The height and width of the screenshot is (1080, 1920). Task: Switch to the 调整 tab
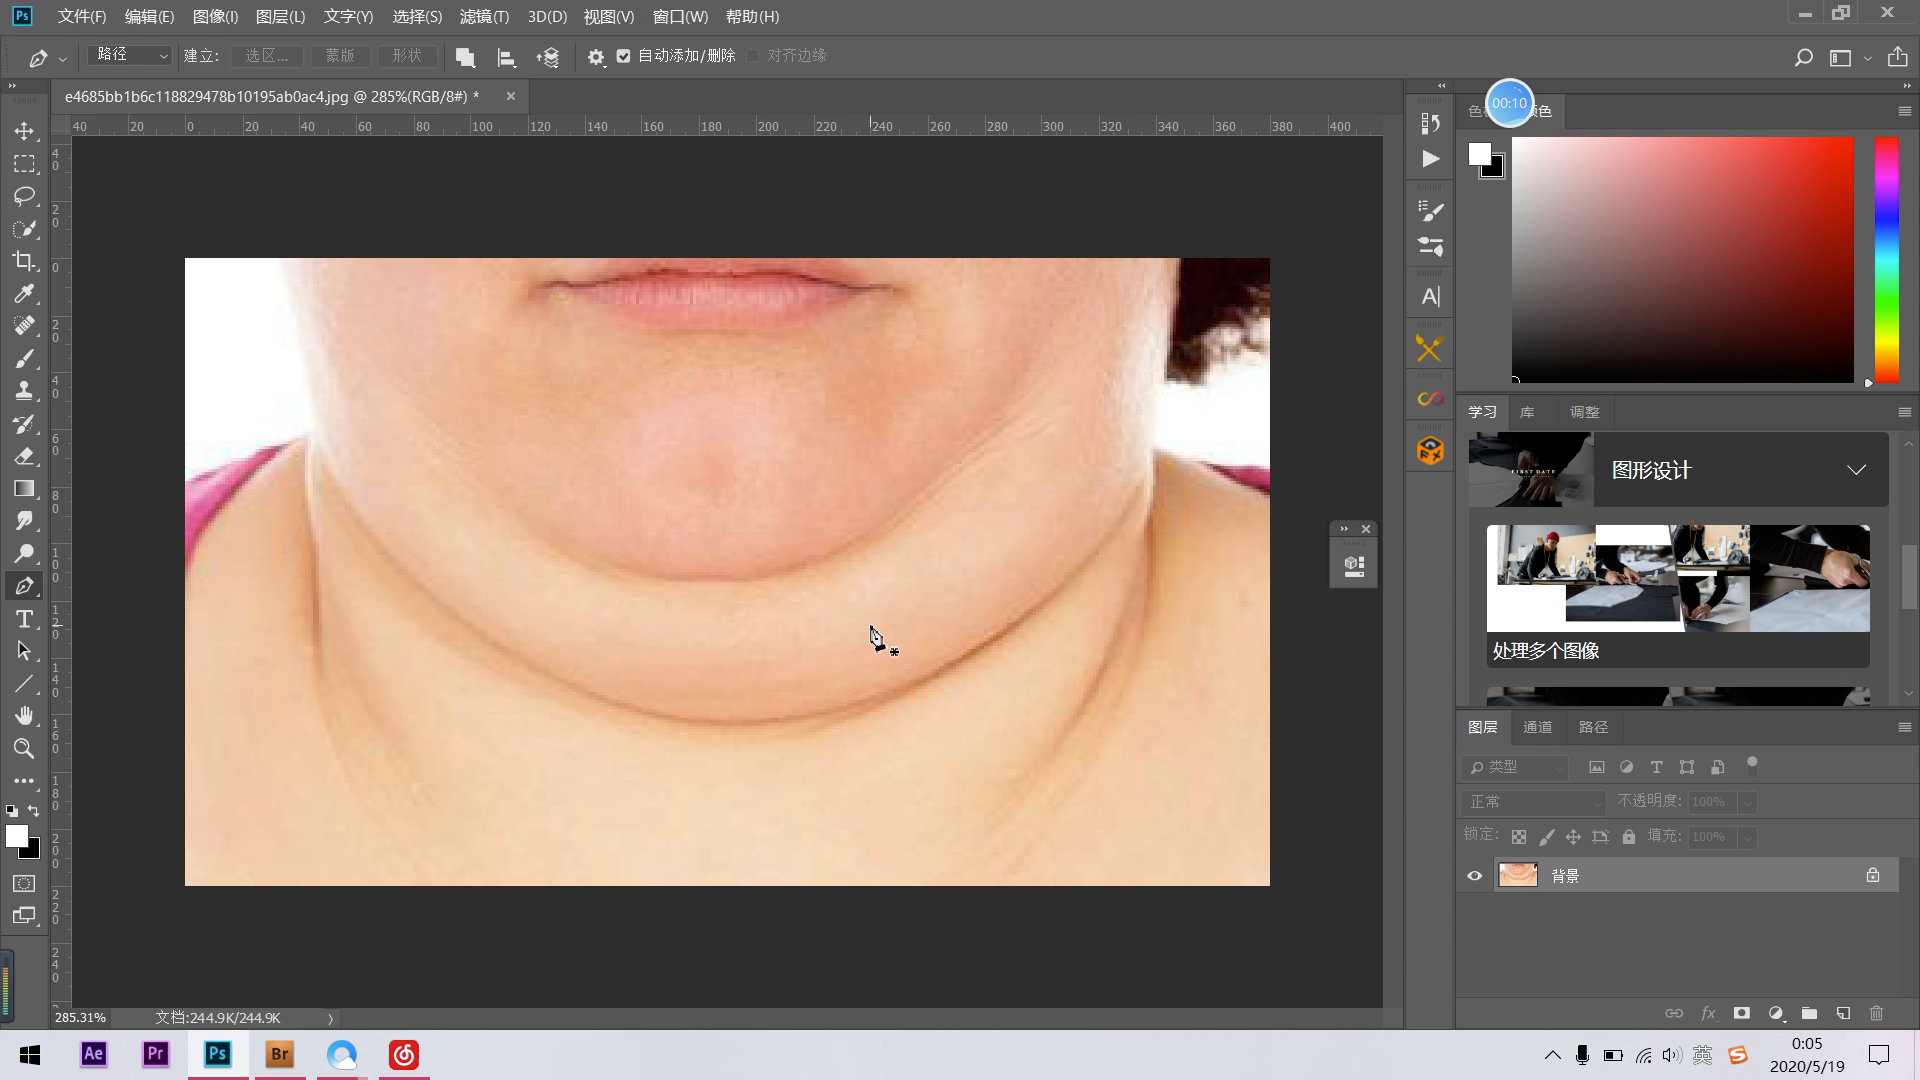coord(1585,412)
